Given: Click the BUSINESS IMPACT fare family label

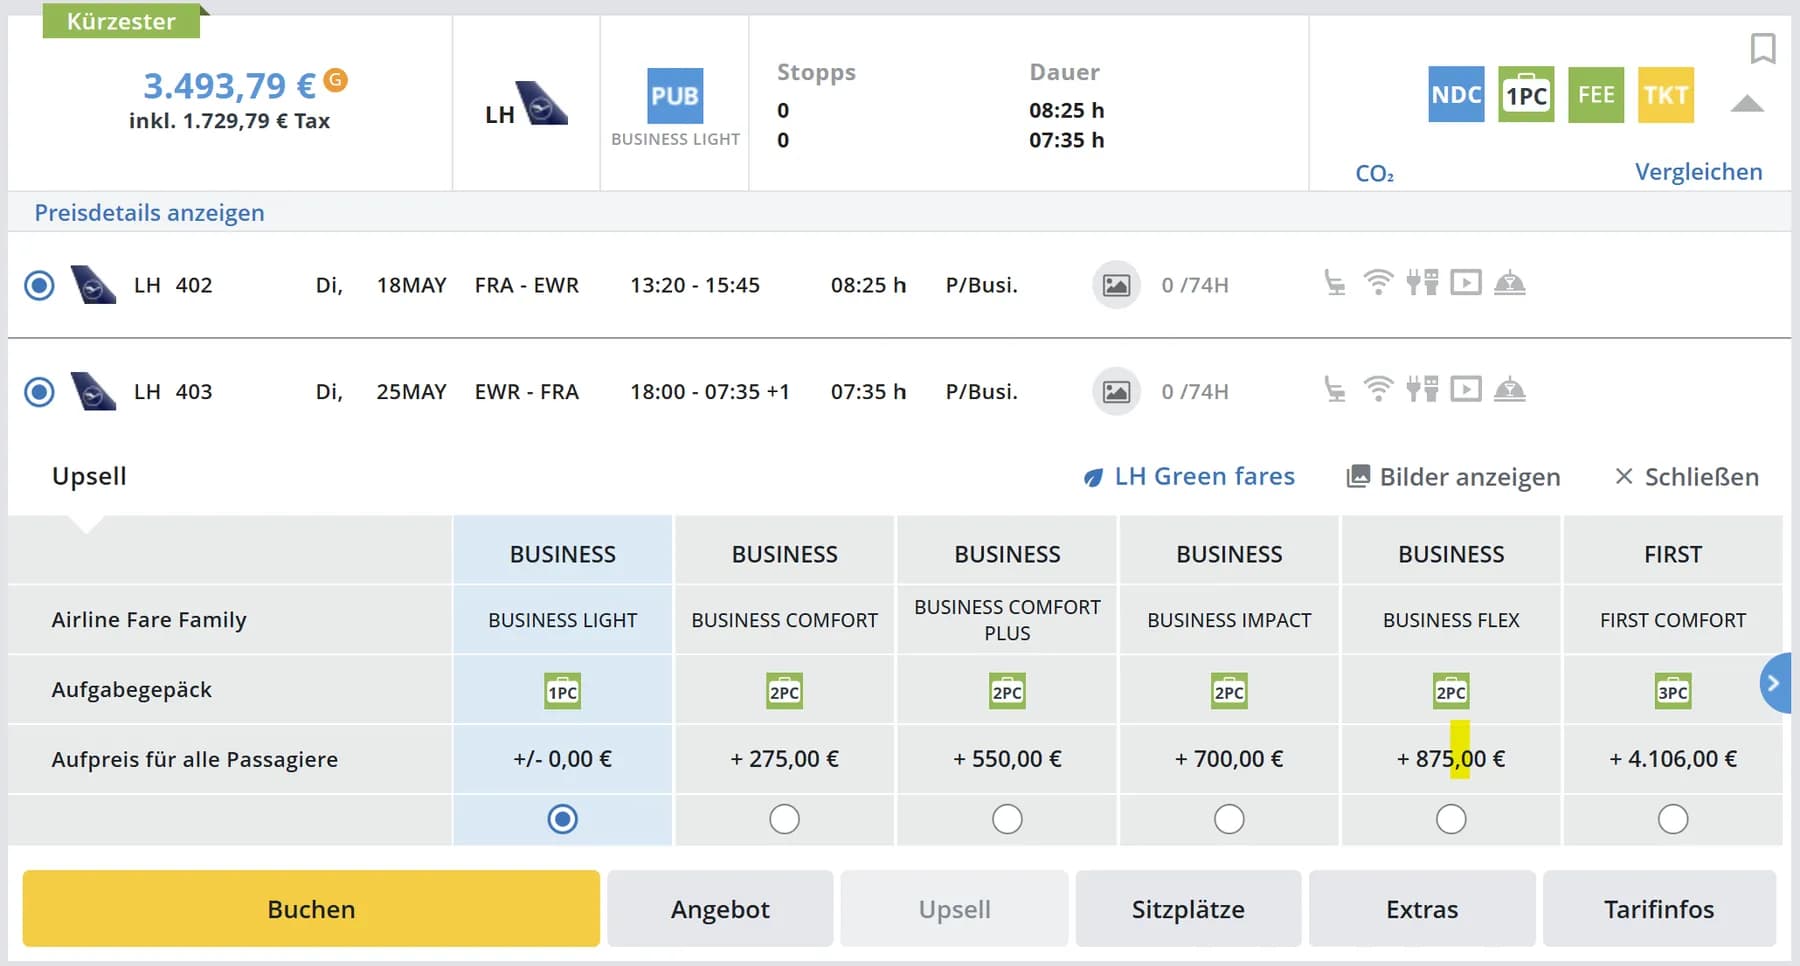Looking at the screenshot, I should pos(1229,620).
